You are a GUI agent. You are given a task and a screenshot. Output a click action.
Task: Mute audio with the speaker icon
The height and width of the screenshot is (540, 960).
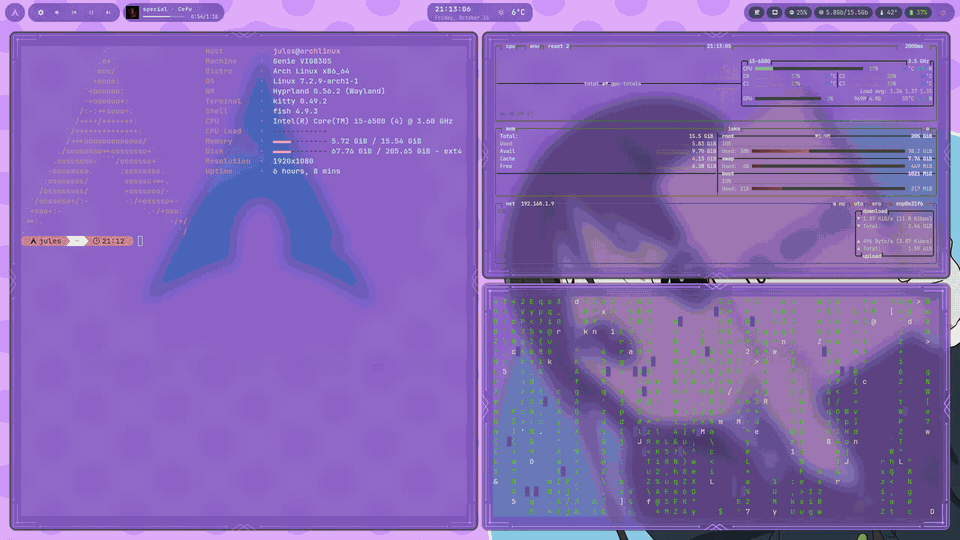click(x=57, y=12)
